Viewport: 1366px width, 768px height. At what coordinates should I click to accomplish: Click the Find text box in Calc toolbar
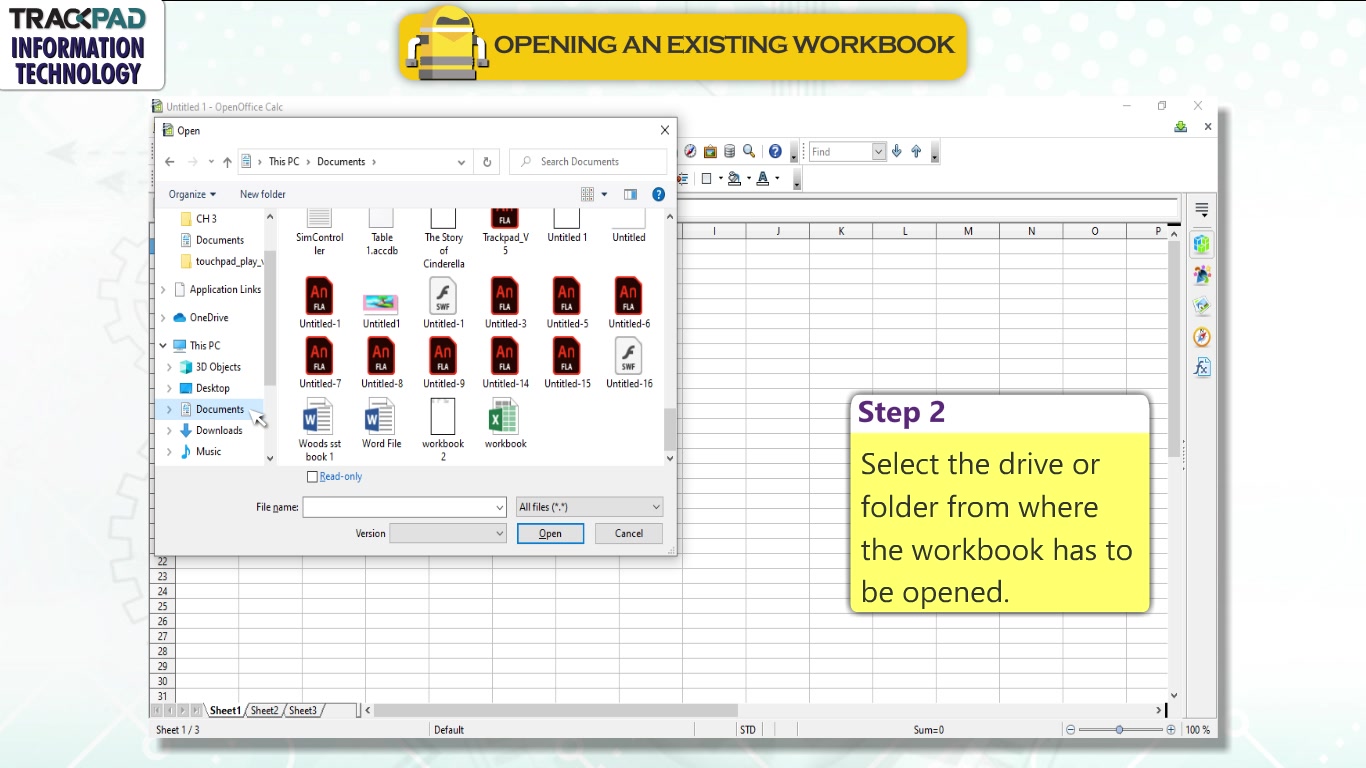pyautogui.click(x=840, y=152)
